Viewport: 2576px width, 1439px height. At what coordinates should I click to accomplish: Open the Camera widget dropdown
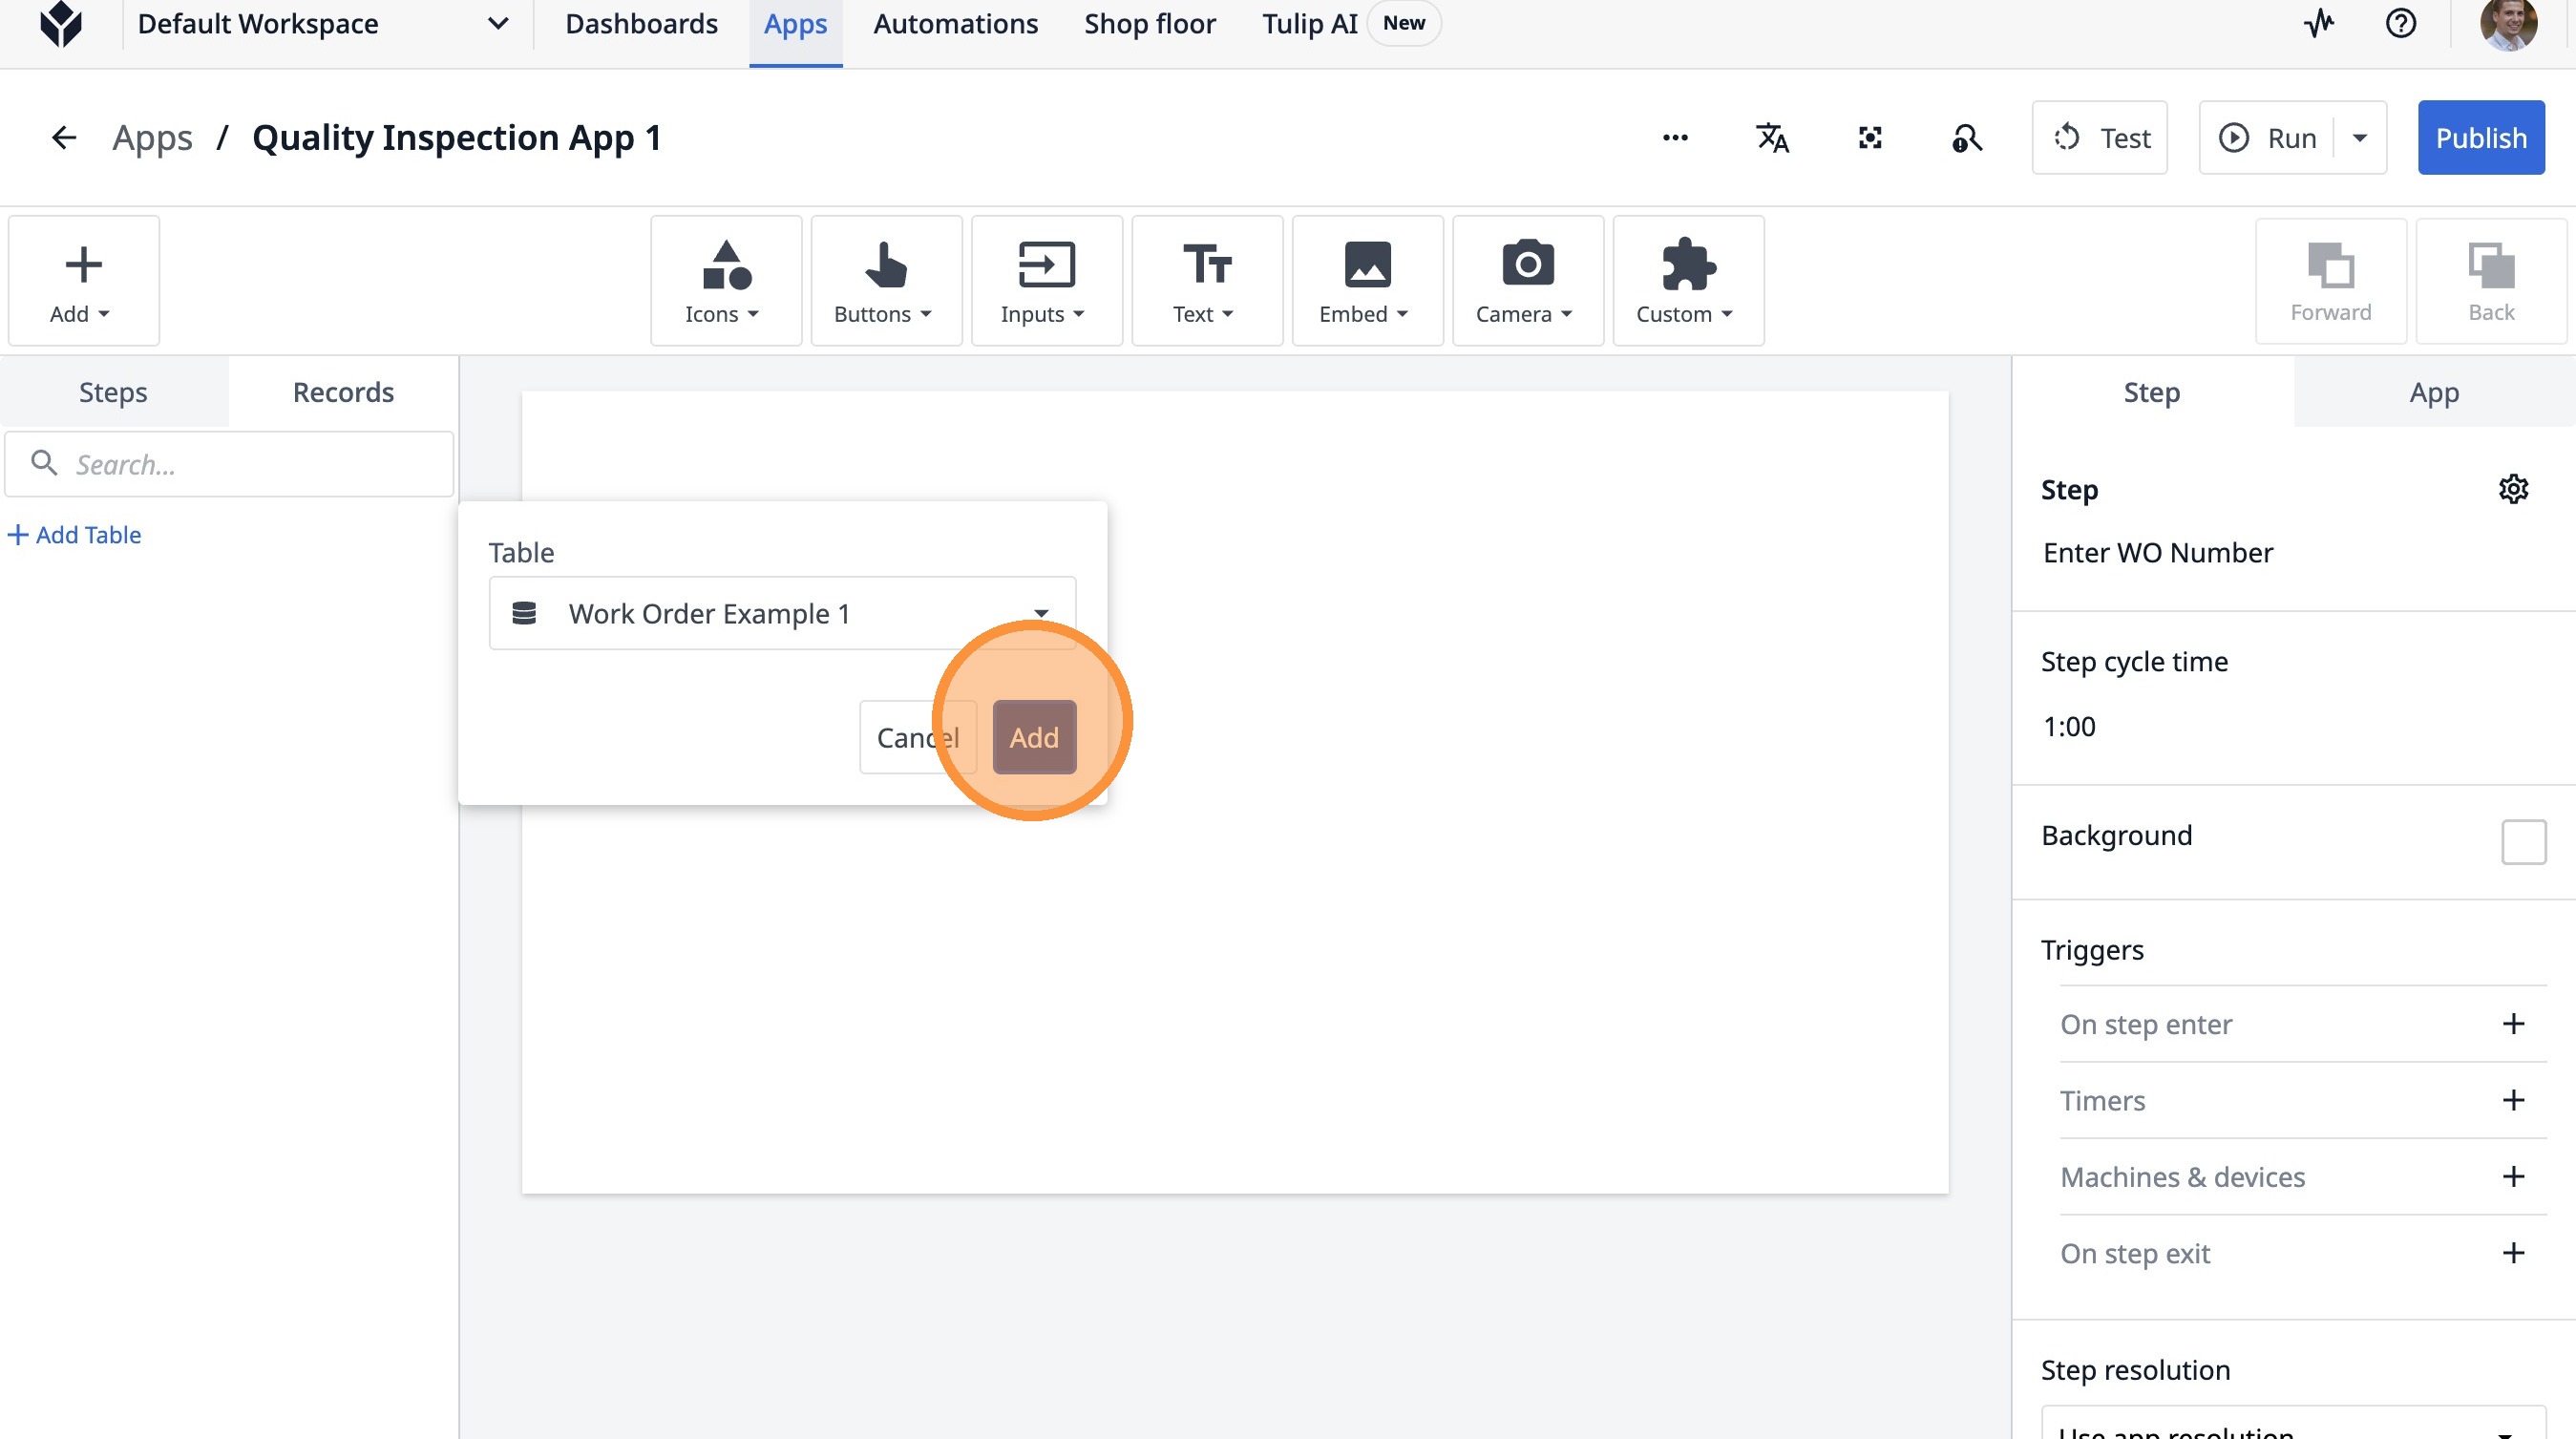[x=1527, y=281]
